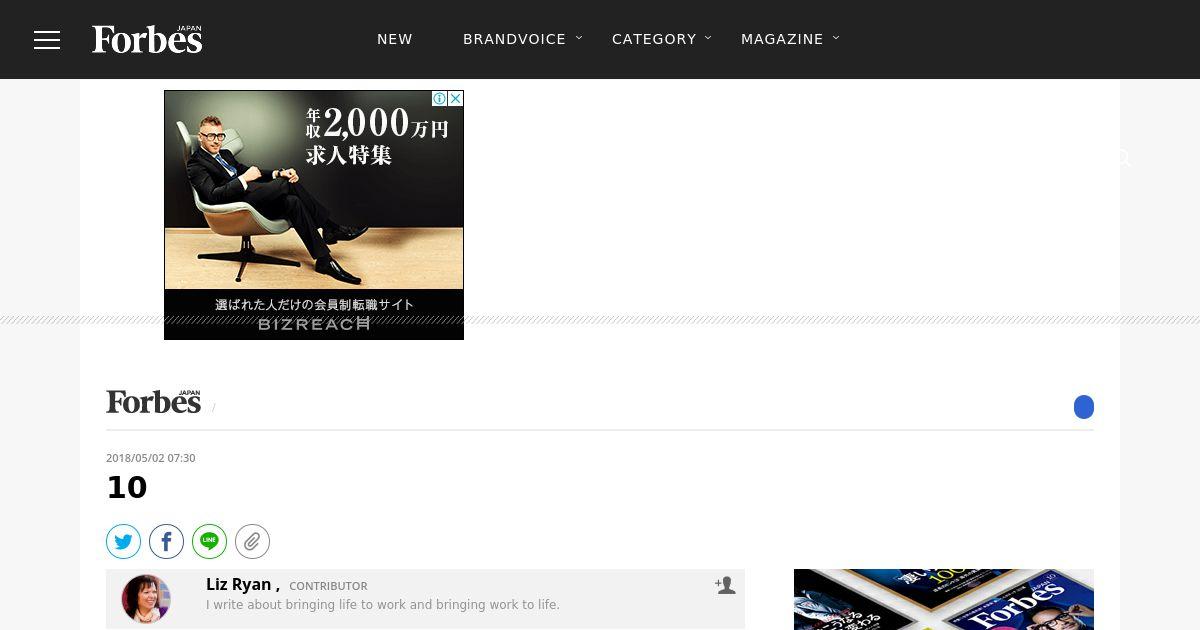Click the Forbes Japan breadcrumb logo
The height and width of the screenshot is (630, 1200).
coord(154,401)
